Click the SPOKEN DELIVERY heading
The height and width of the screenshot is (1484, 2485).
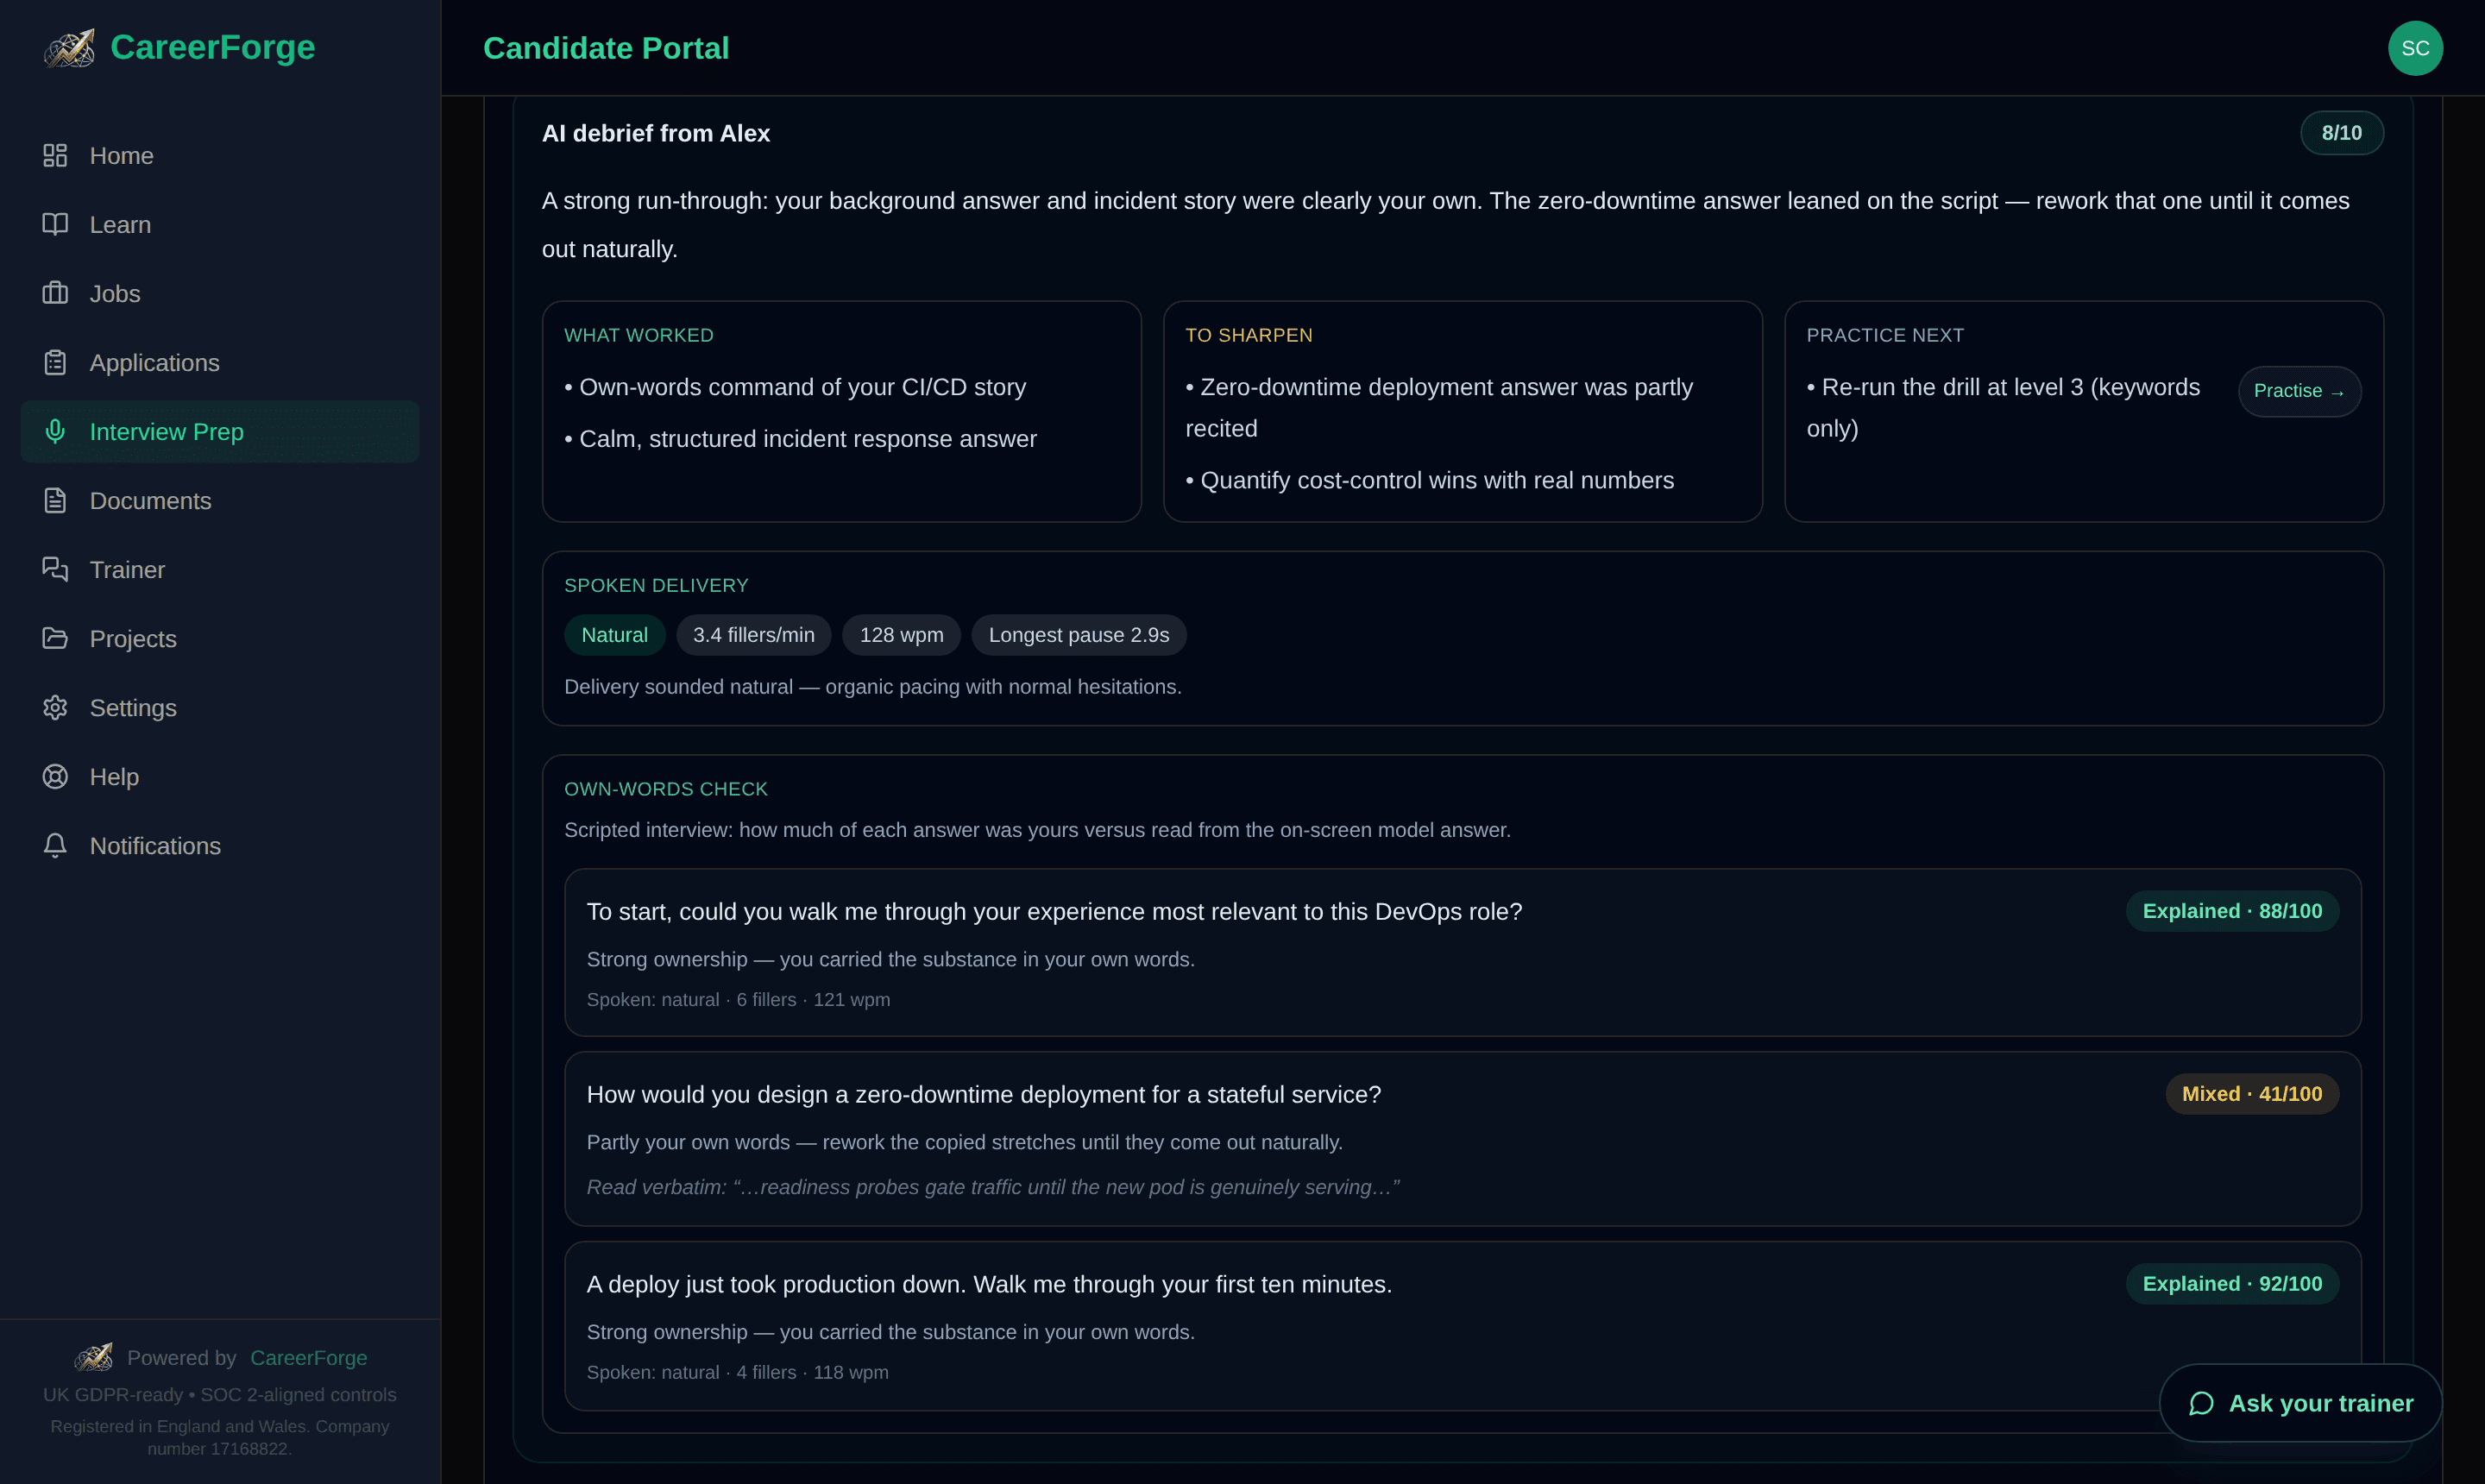click(x=656, y=586)
